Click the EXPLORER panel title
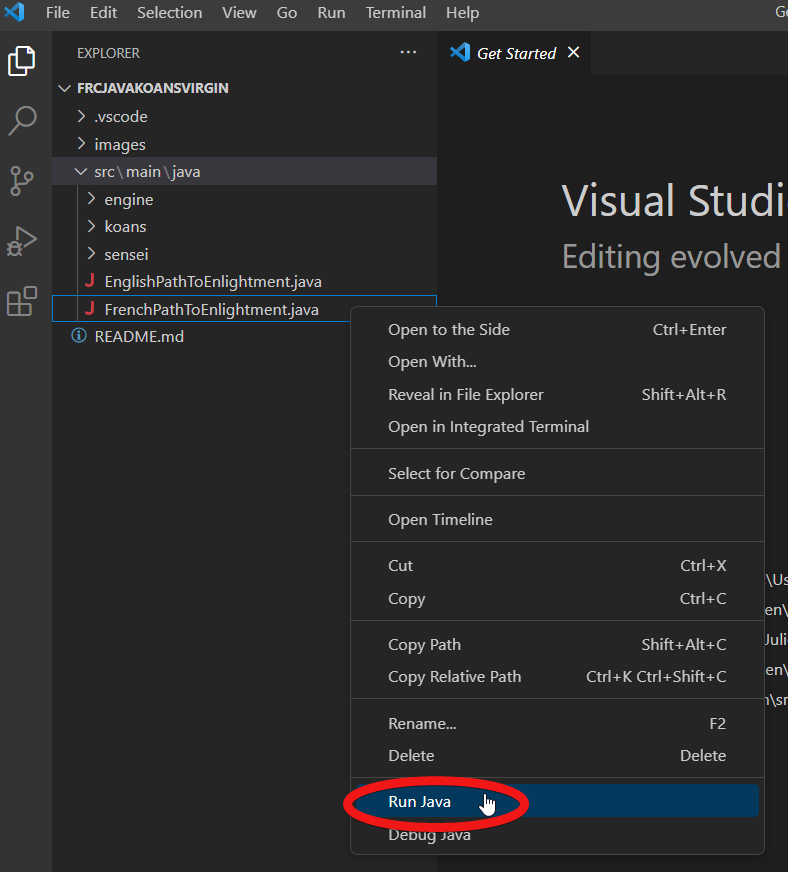The height and width of the screenshot is (872, 788). pos(108,53)
